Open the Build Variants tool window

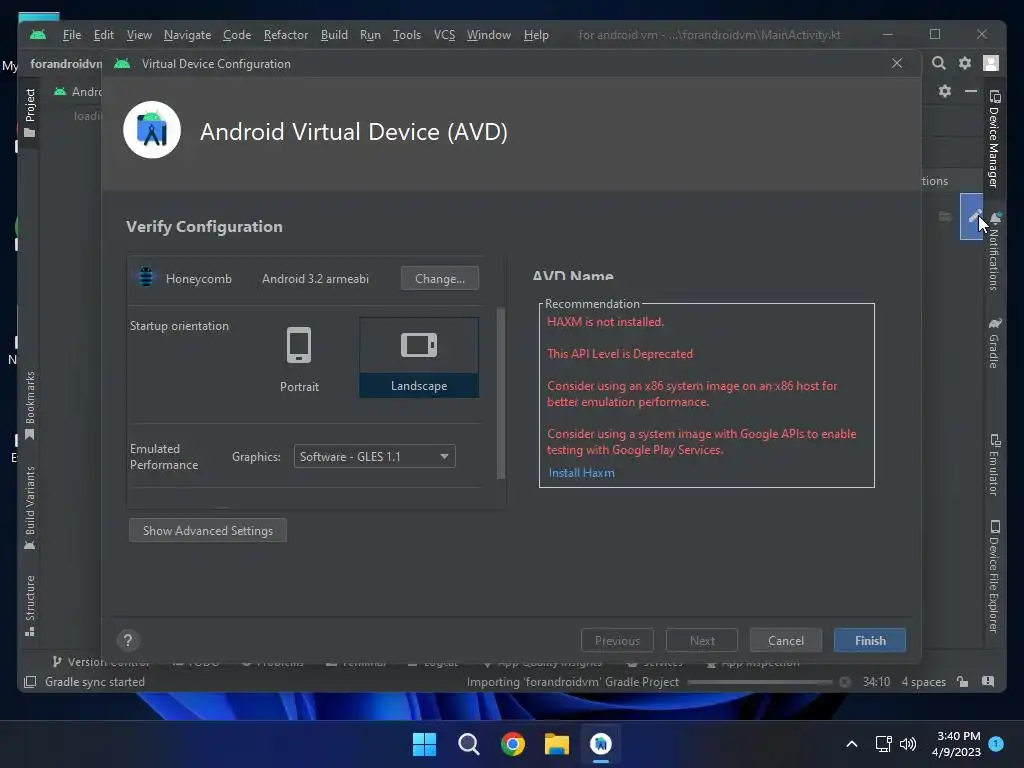(x=29, y=507)
